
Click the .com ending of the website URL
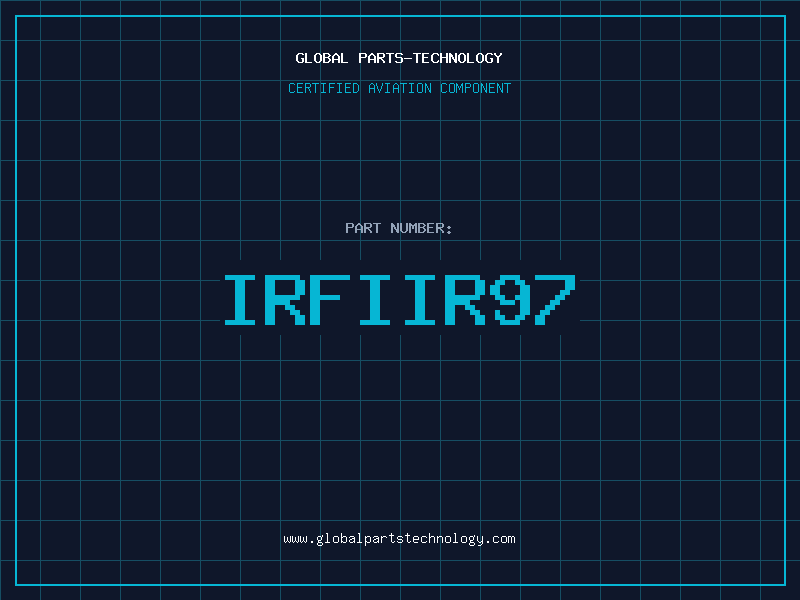501,539
